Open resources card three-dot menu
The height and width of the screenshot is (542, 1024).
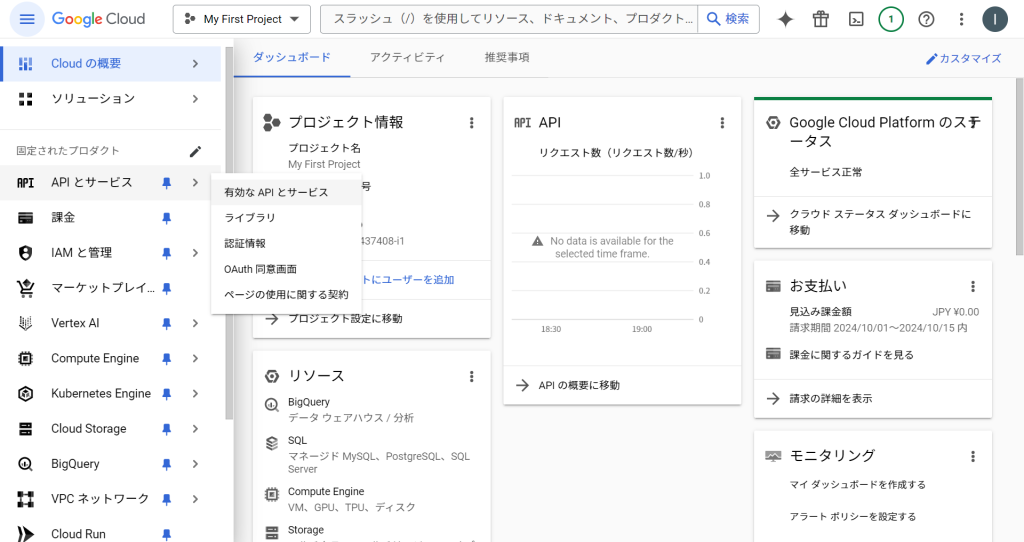(472, 376)
